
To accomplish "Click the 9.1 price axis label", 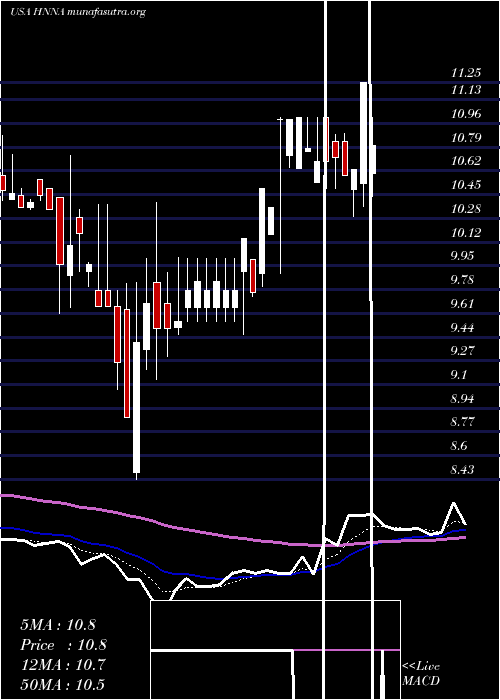I will pyautogui.click(x=459, y=375).
